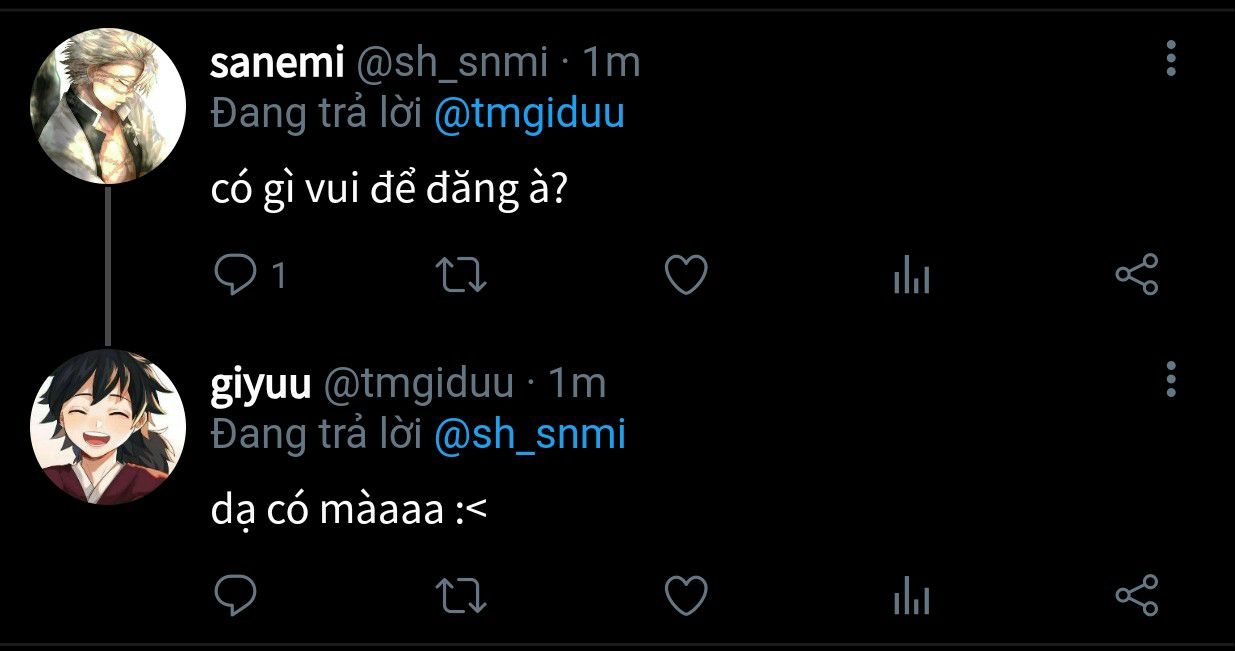This screenshot has height=651, width=1235.
Task: Like giyuu's tweet with the heart
Action: [687, 596]
